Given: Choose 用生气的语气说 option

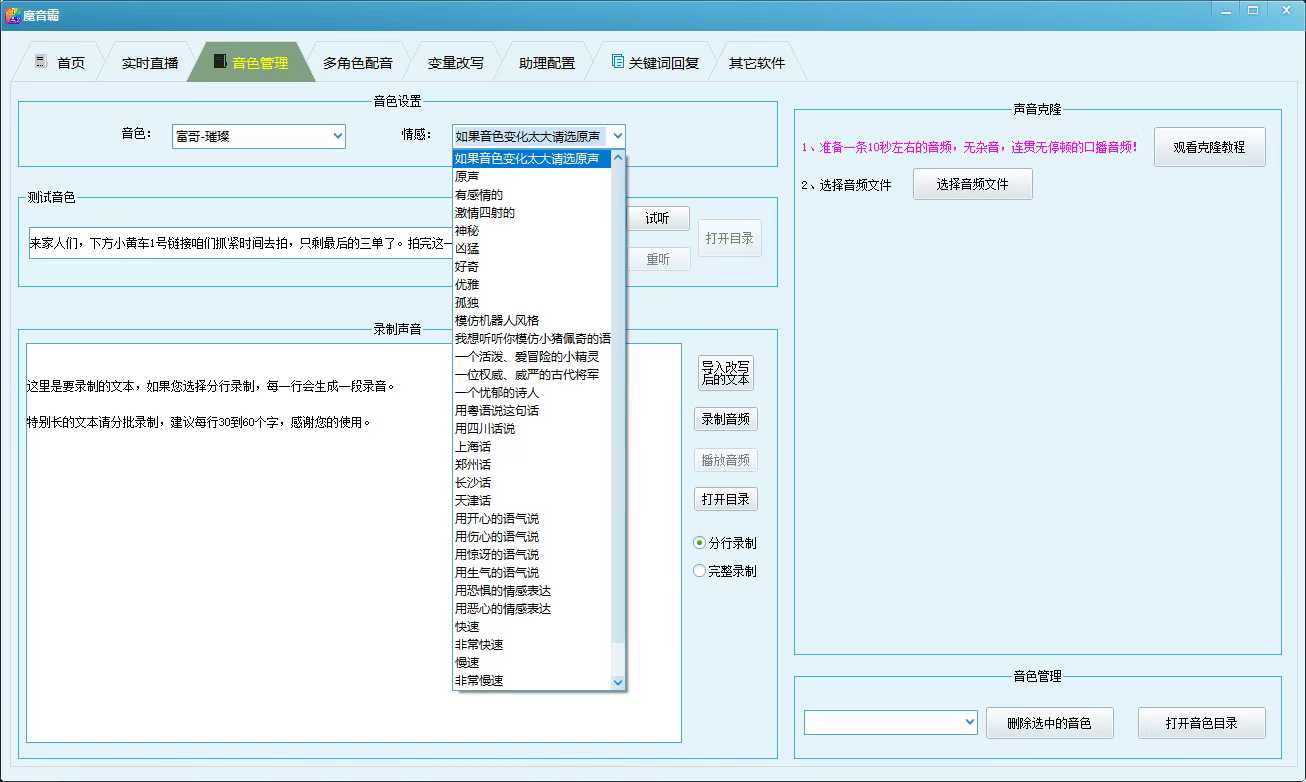Looking at the screenshot, I should [532, 573].
